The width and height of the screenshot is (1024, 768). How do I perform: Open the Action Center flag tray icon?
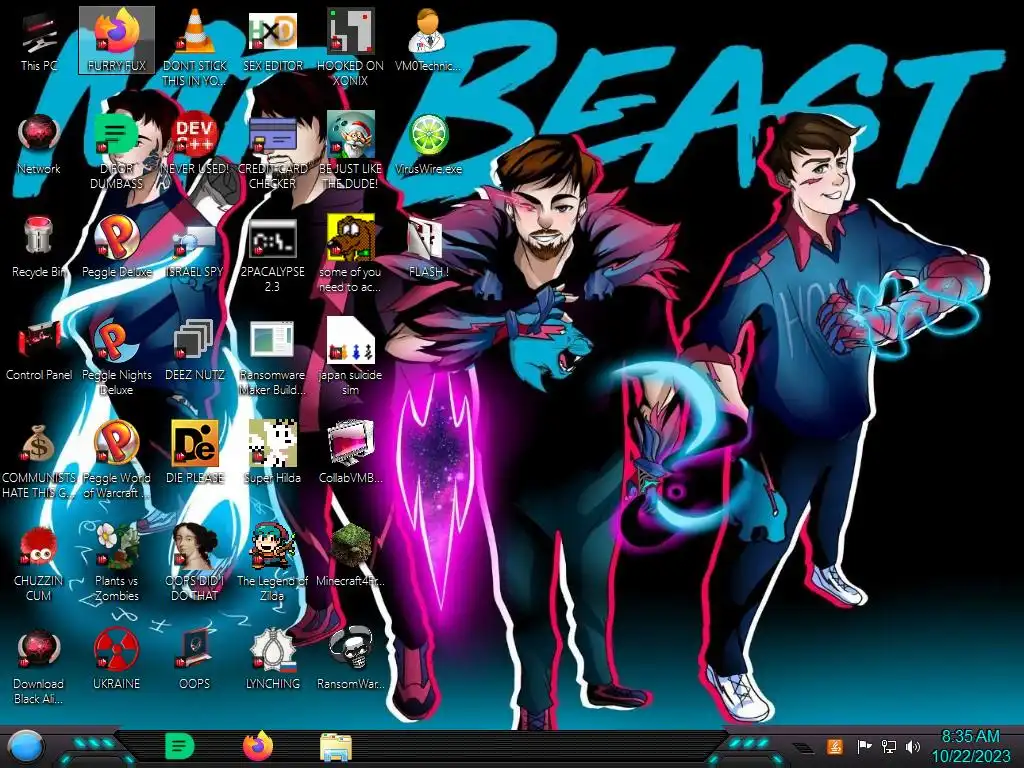coord(864,746)
